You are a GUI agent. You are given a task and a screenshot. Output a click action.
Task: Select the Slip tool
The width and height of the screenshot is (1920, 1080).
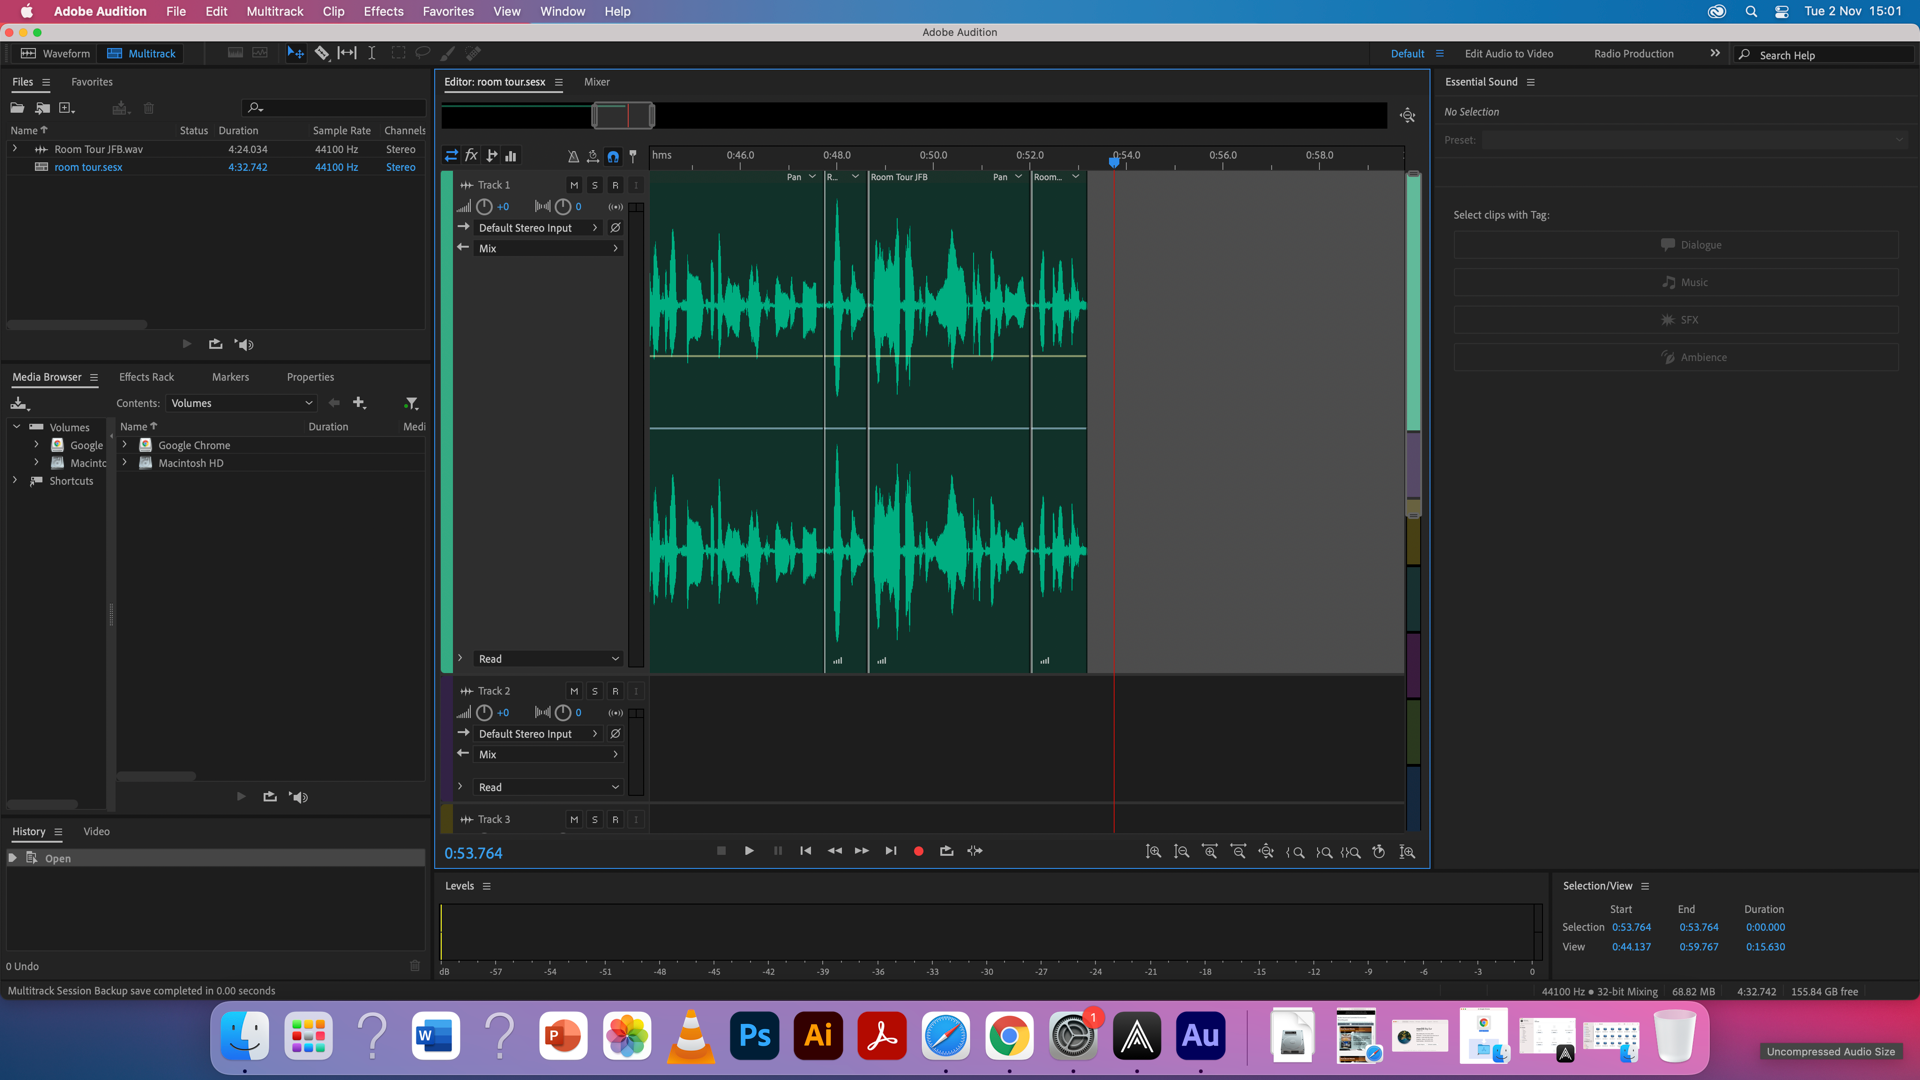(347, 53)
